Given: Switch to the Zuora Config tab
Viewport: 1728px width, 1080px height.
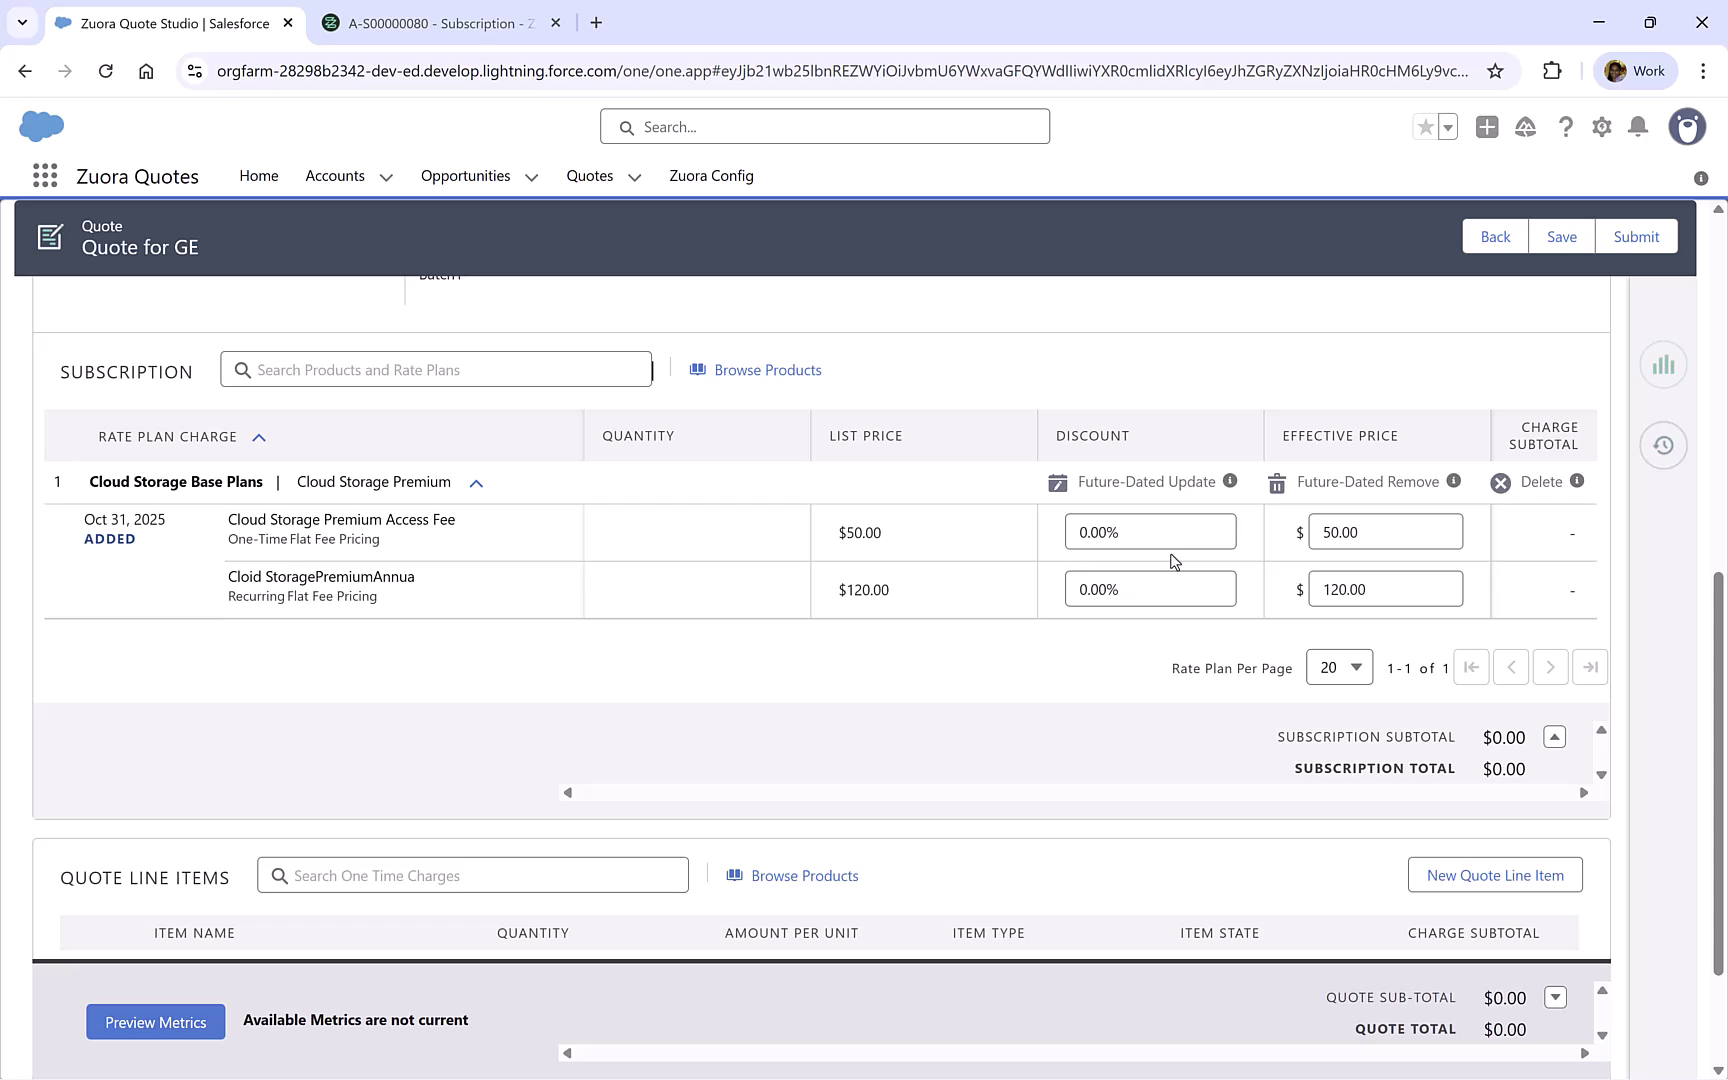Looking at the screenshot, I should click(711, 176).
